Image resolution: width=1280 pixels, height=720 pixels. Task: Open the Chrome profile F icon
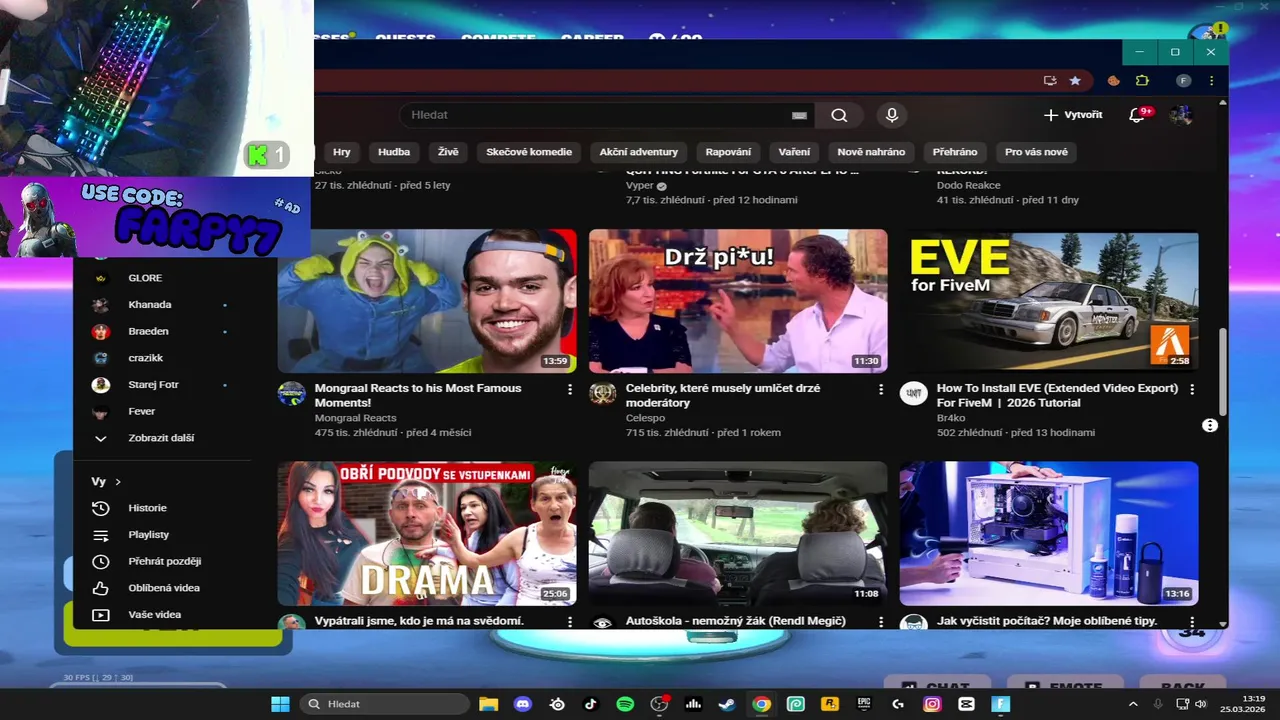click(1183, 80)
